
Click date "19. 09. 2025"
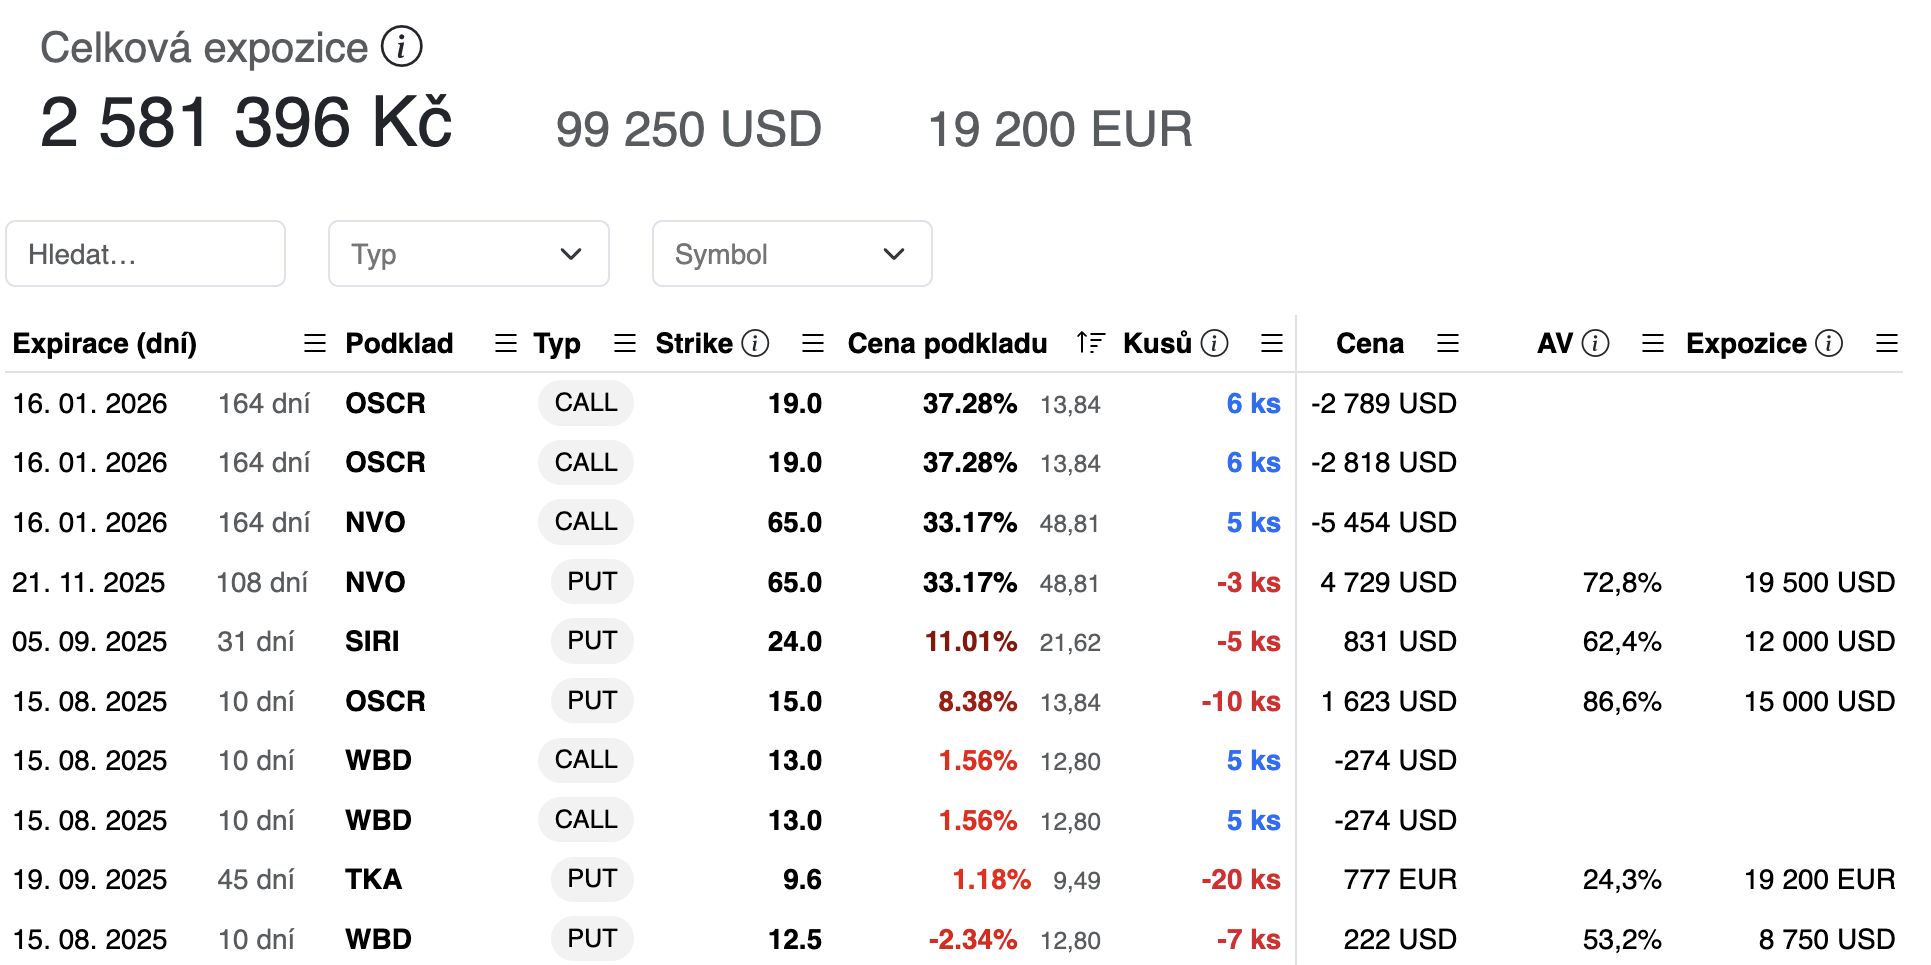(90, 879)
